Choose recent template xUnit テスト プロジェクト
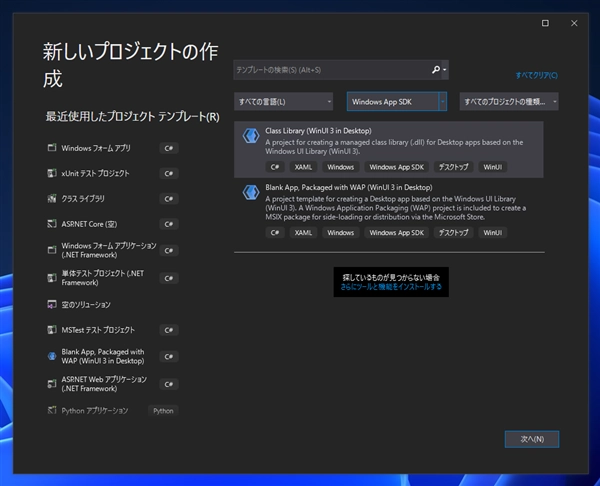600x486 pixels. 112,173
